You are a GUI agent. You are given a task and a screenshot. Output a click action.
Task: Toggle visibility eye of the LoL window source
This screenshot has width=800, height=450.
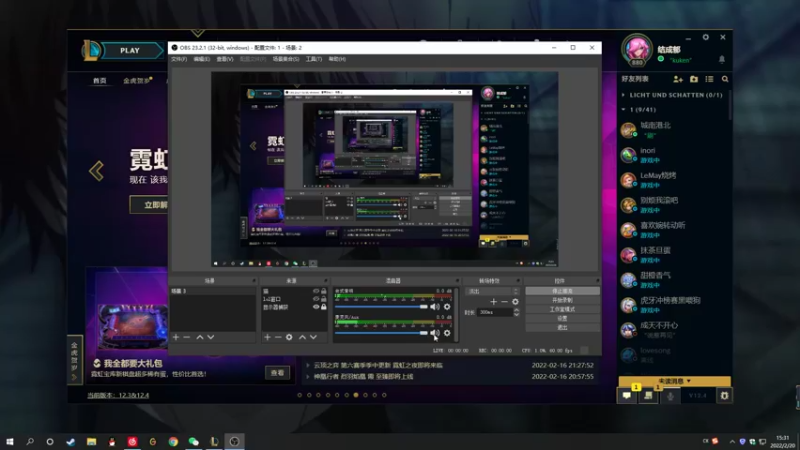[316, 299]
